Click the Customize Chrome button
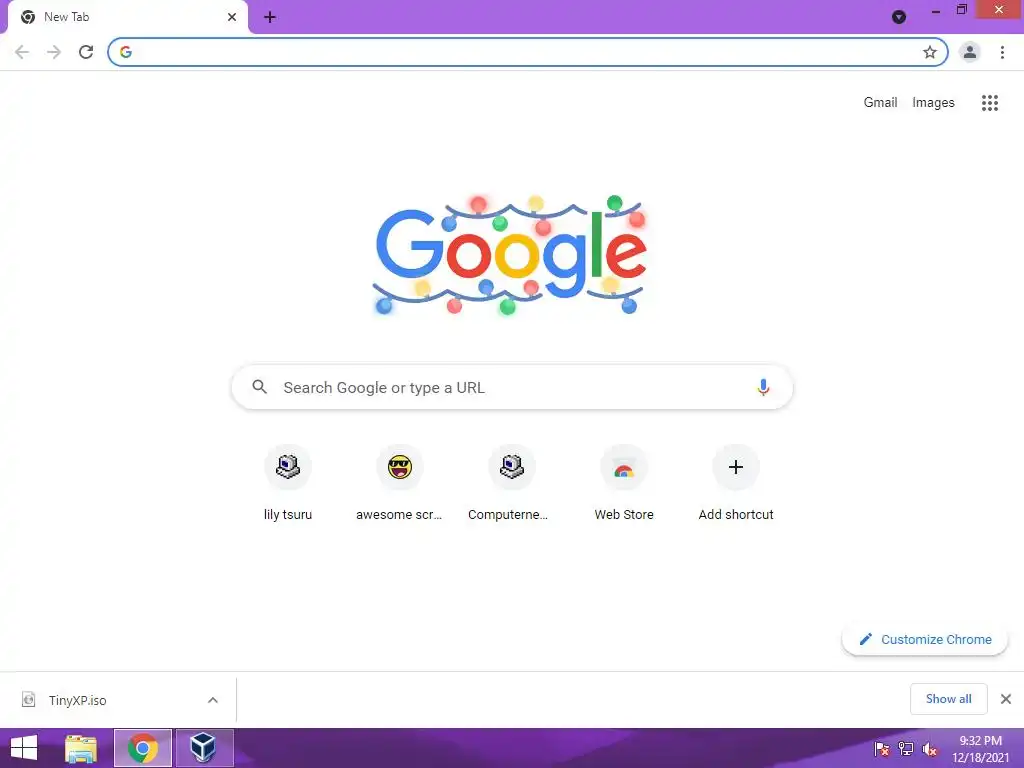 coord(924,639)
